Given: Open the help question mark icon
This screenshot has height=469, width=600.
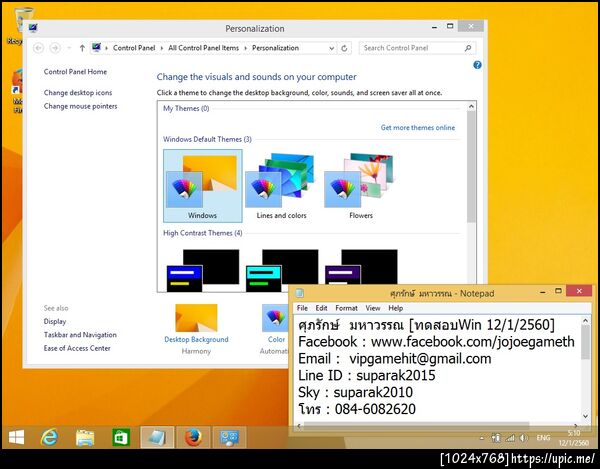Looking at the screenshot, I should point(477,65).
